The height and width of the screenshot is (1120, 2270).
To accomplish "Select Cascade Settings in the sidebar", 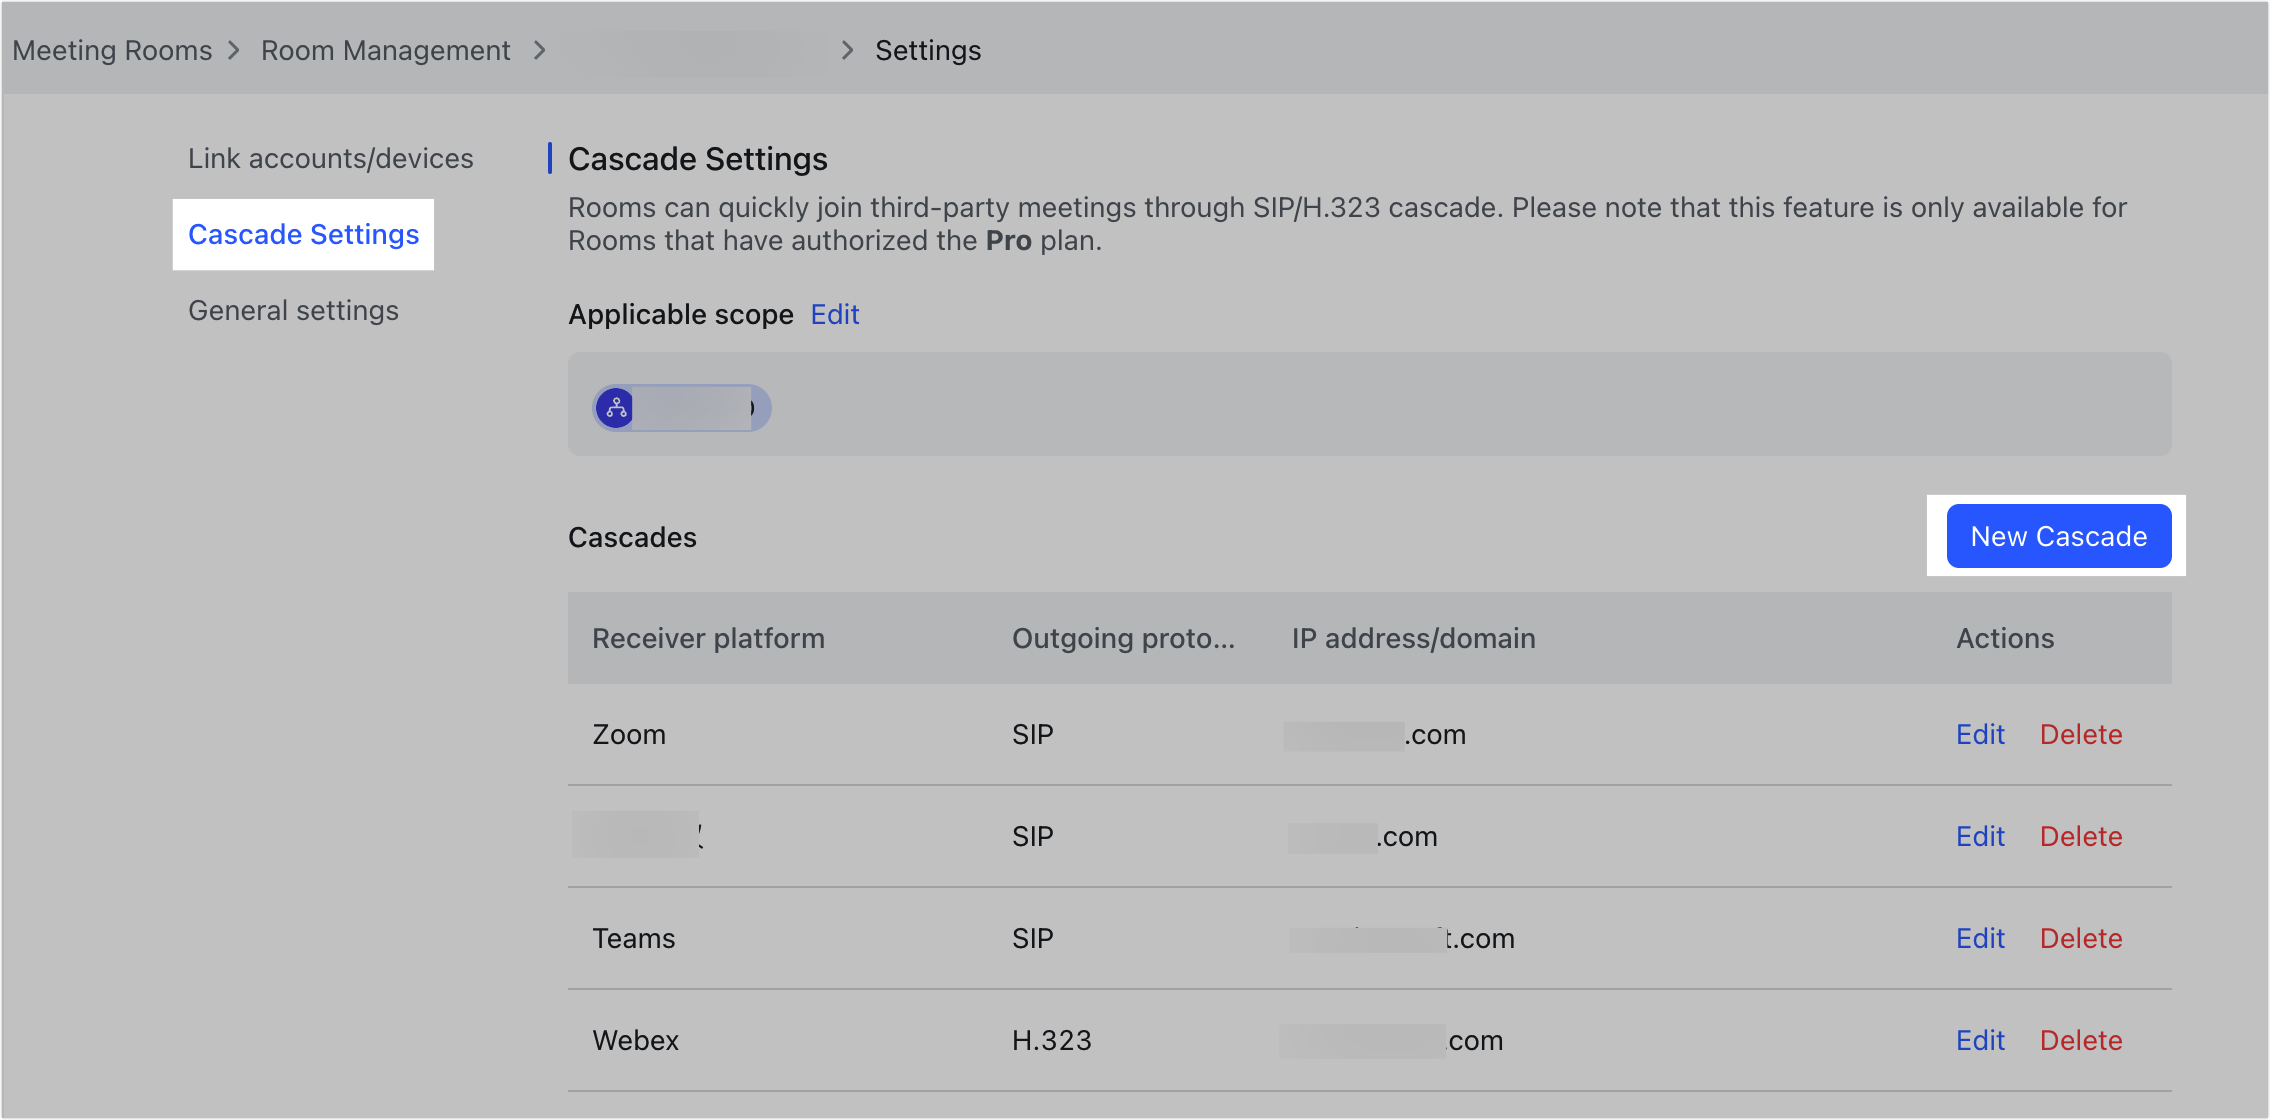I will click(x=303, y=234).
